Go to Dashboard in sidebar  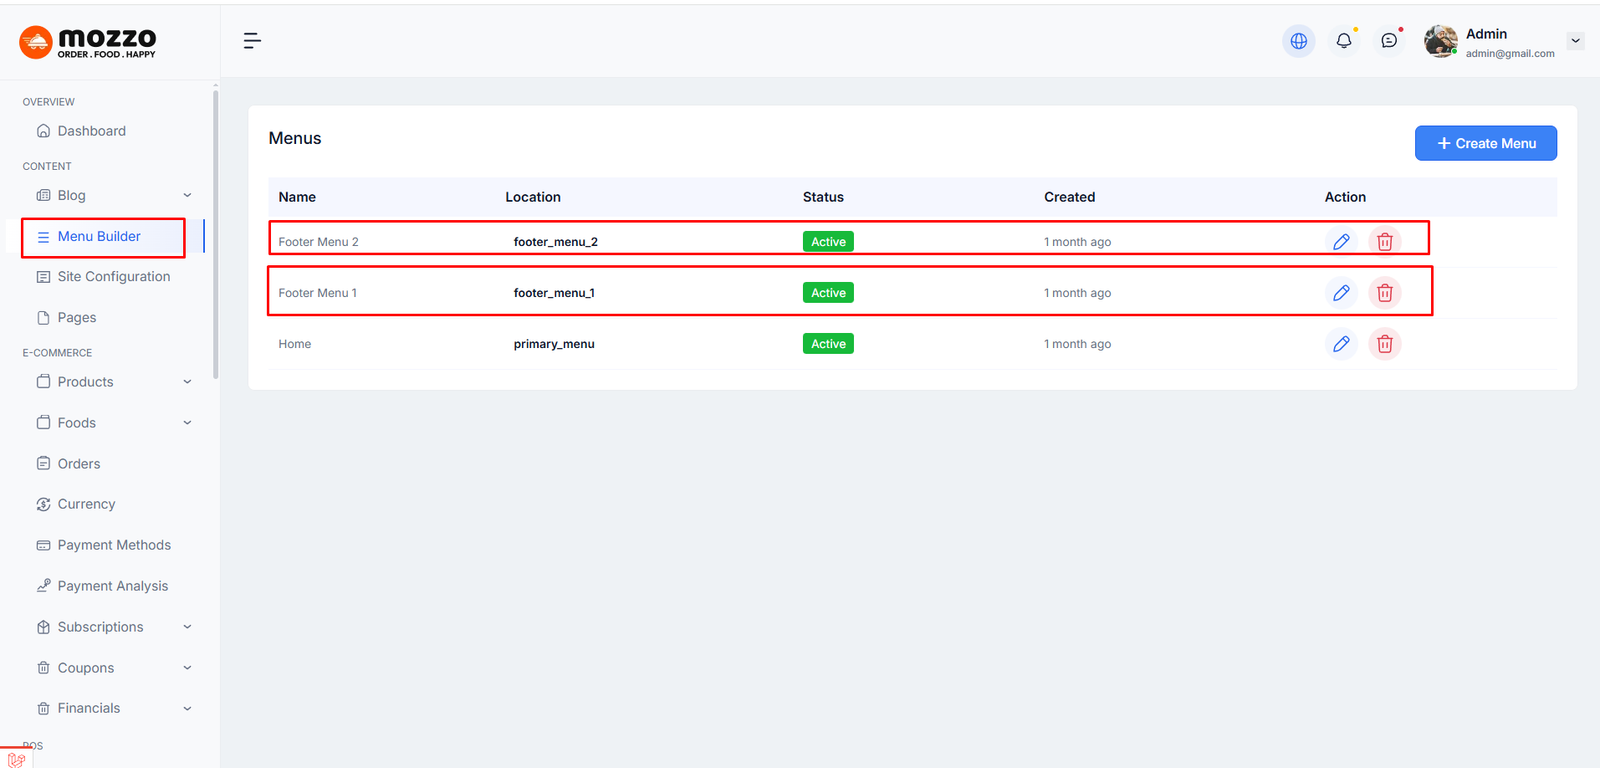click(91, 131)
